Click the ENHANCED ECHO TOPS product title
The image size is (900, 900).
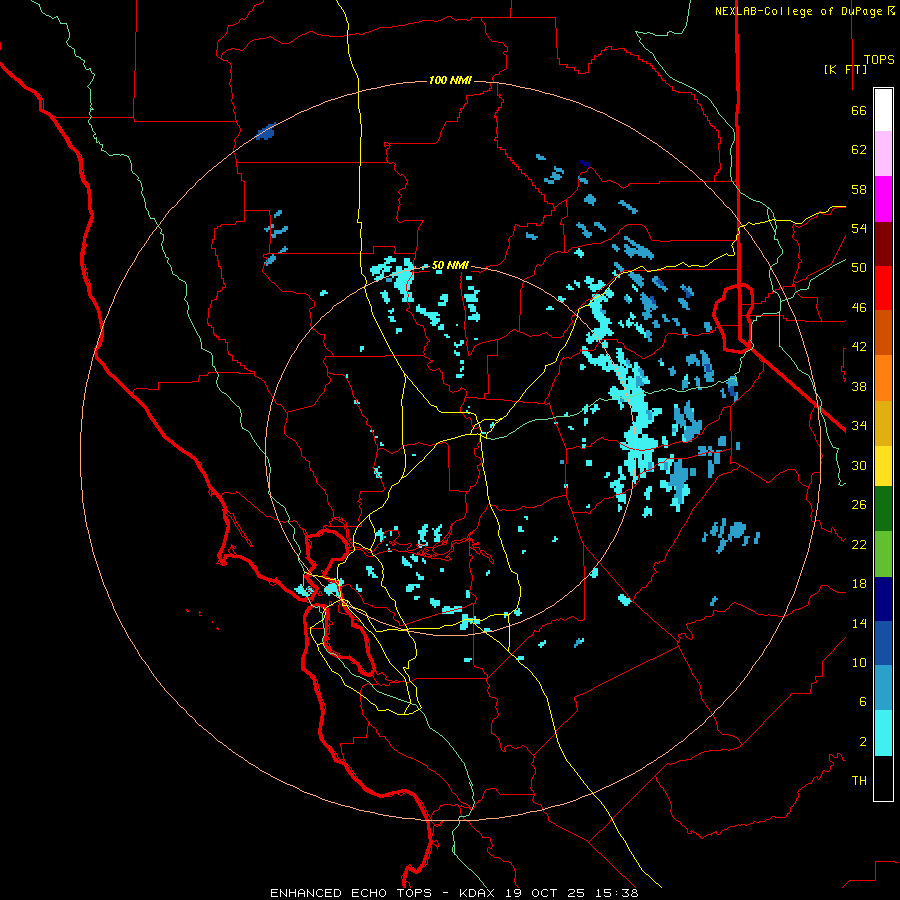point(351,893)
